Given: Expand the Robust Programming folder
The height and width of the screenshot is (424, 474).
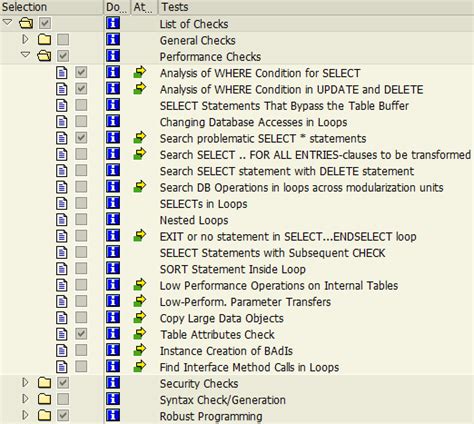Looking at the screenshot, I should click(25, 415).
